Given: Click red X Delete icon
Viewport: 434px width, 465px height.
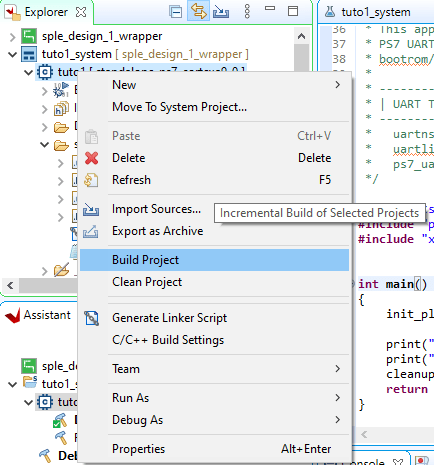Looking at the screenshot, I should coord(91,158).
